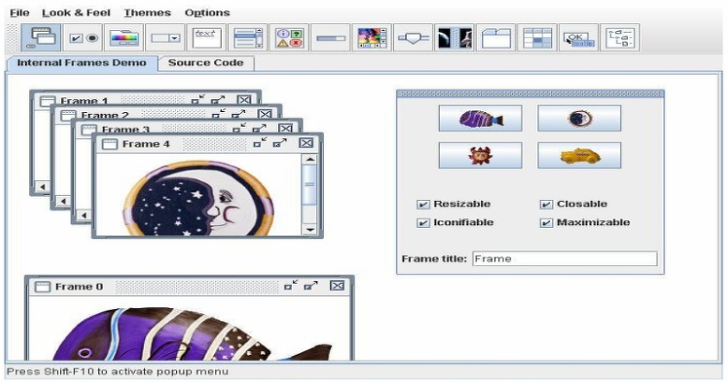Open the Slider demo toolbar icon
Screen dimensions: 728x382
[x=413, y=38]
